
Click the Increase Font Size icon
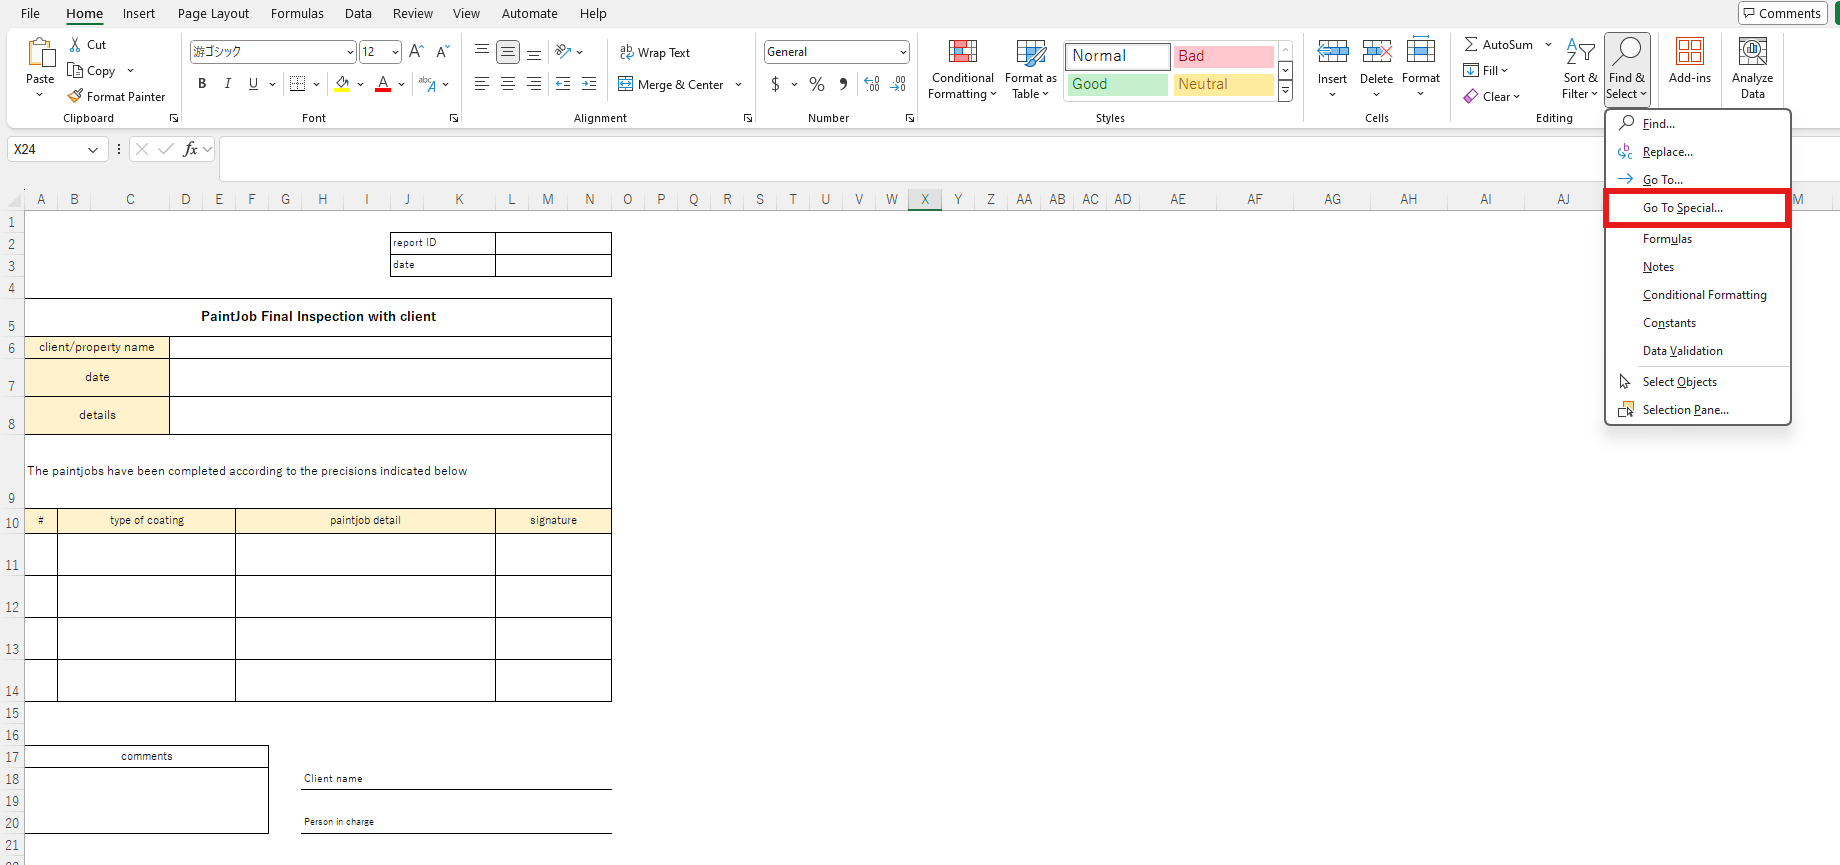[416, 52]
